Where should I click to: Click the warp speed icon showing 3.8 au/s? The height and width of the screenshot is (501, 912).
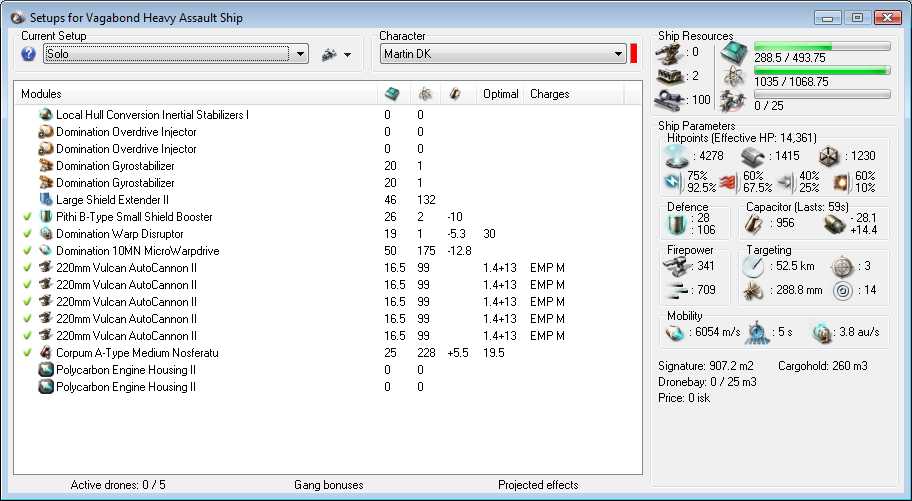click(x=822, y=332)
